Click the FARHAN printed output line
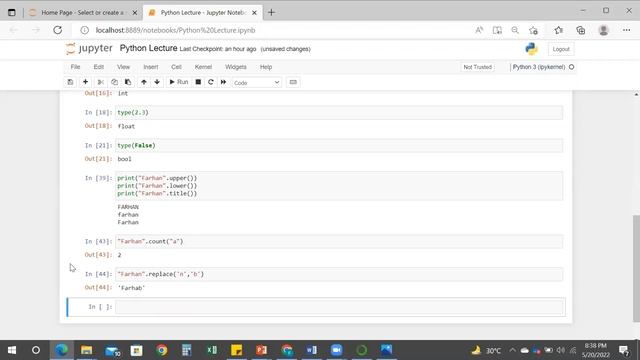The height and width of the screenshot is (360, 640). tap(128, 207)
